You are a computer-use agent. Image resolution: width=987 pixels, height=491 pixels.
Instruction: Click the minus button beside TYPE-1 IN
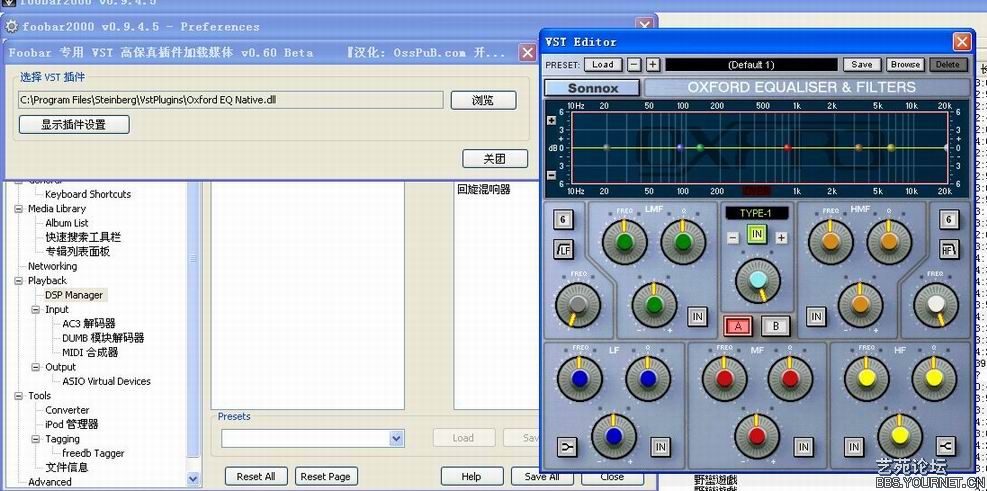(x=733, y=238)
